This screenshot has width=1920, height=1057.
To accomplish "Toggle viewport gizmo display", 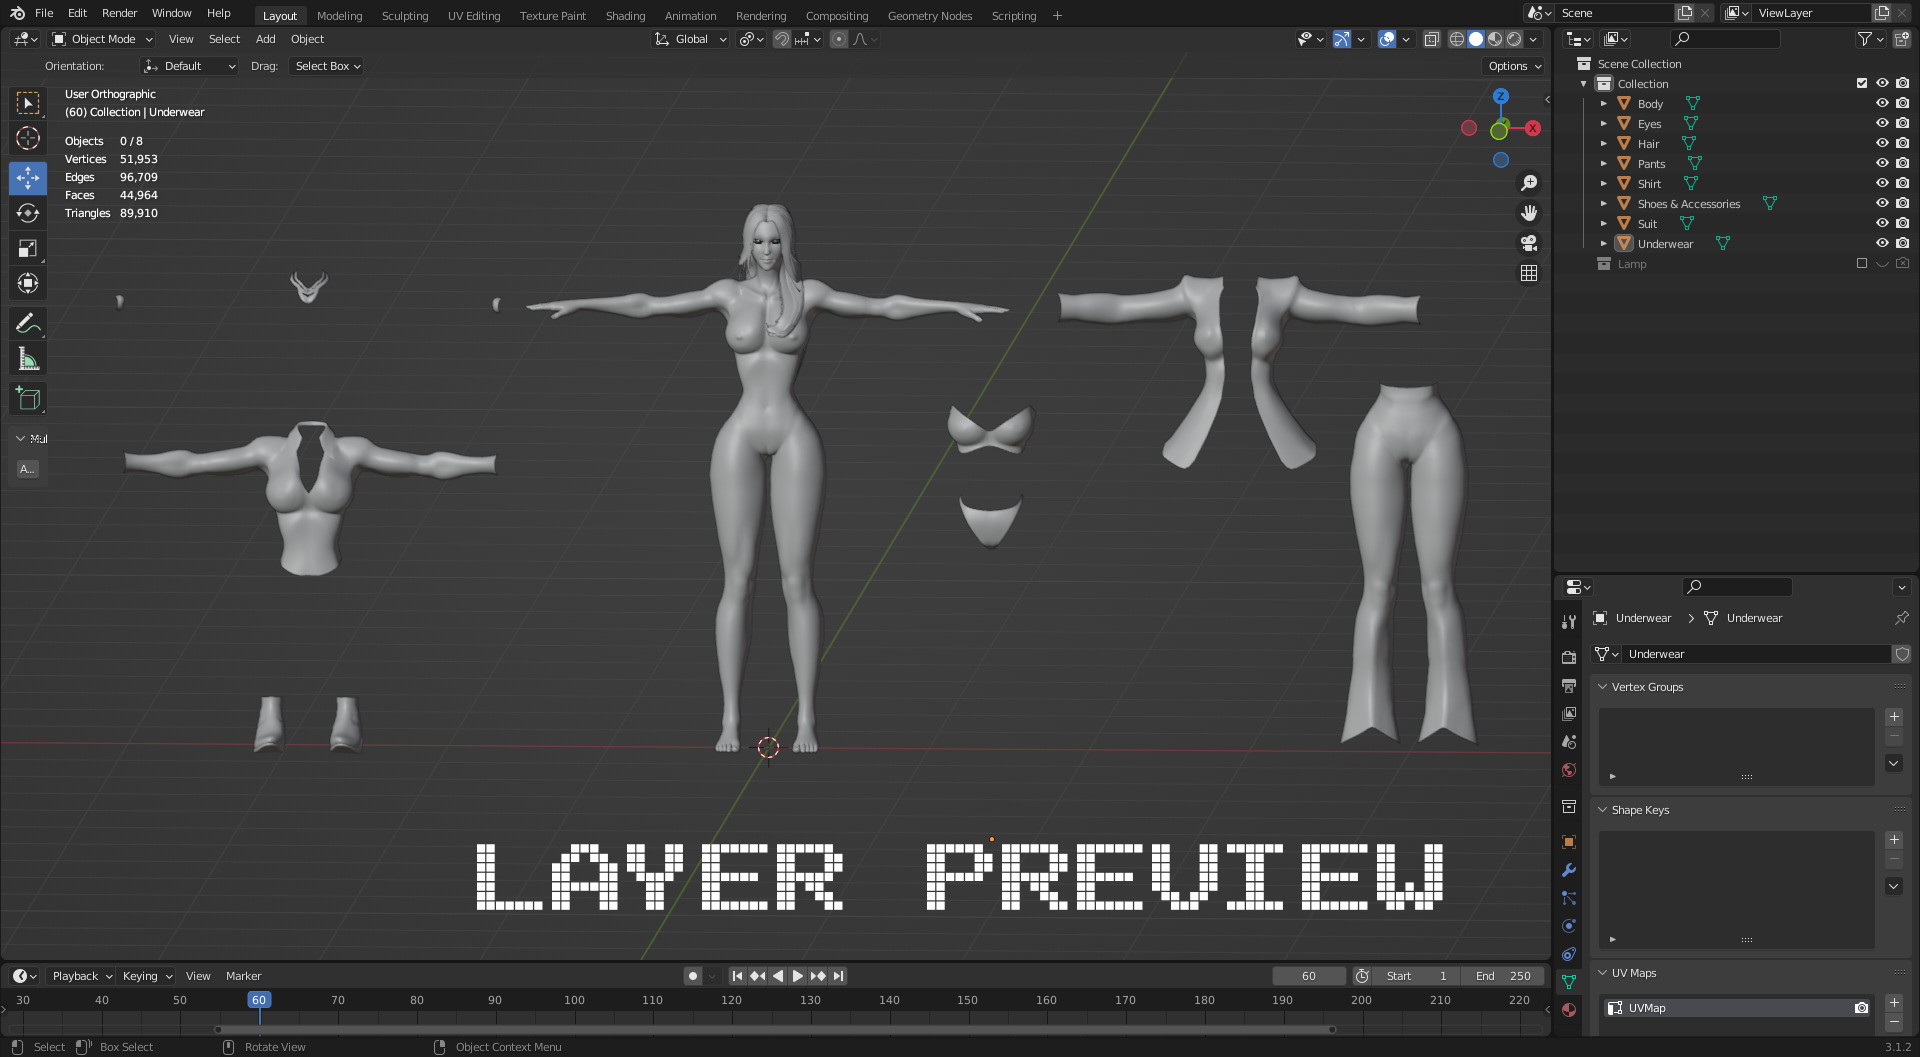I will pos(1342,39).
